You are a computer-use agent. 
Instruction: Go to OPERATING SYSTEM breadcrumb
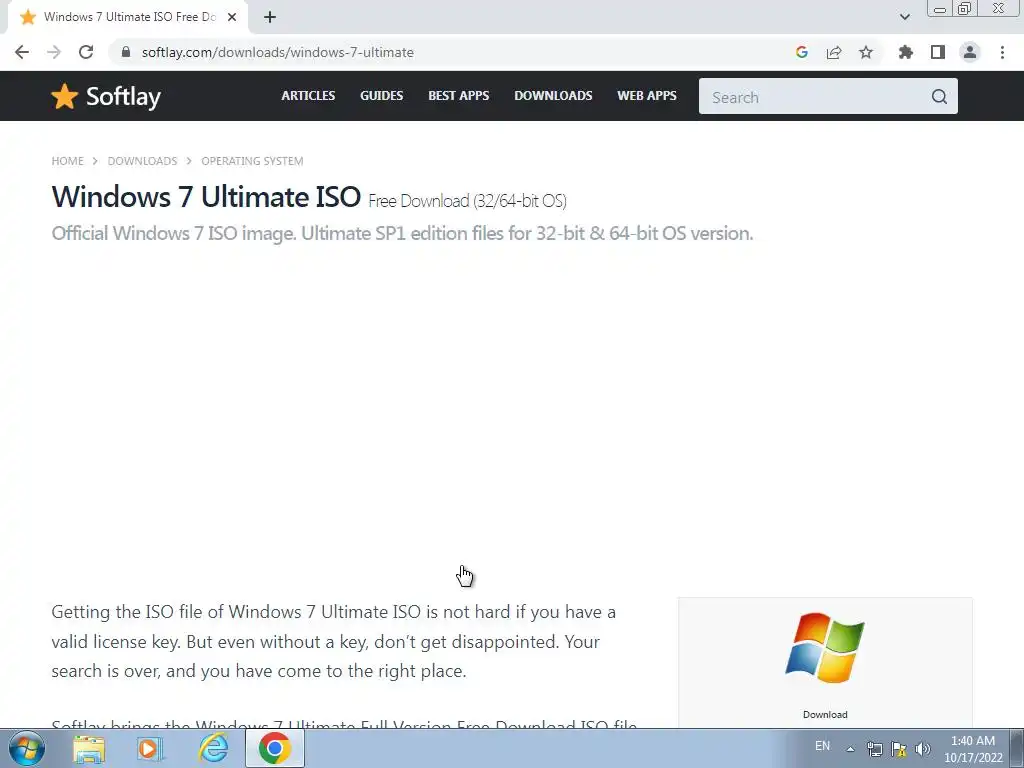[x=252, y=161]
